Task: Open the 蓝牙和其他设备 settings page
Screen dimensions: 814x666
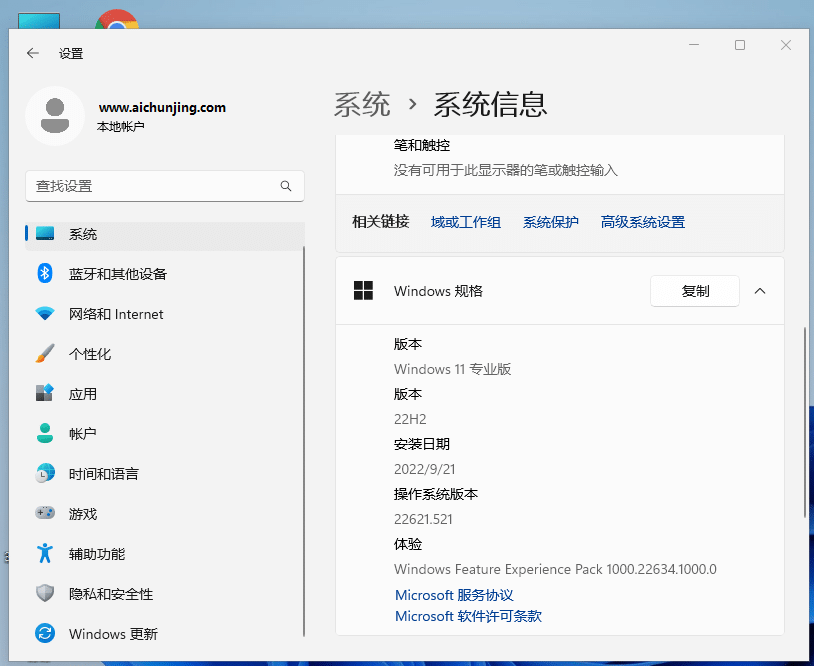Action: point(165,274)
